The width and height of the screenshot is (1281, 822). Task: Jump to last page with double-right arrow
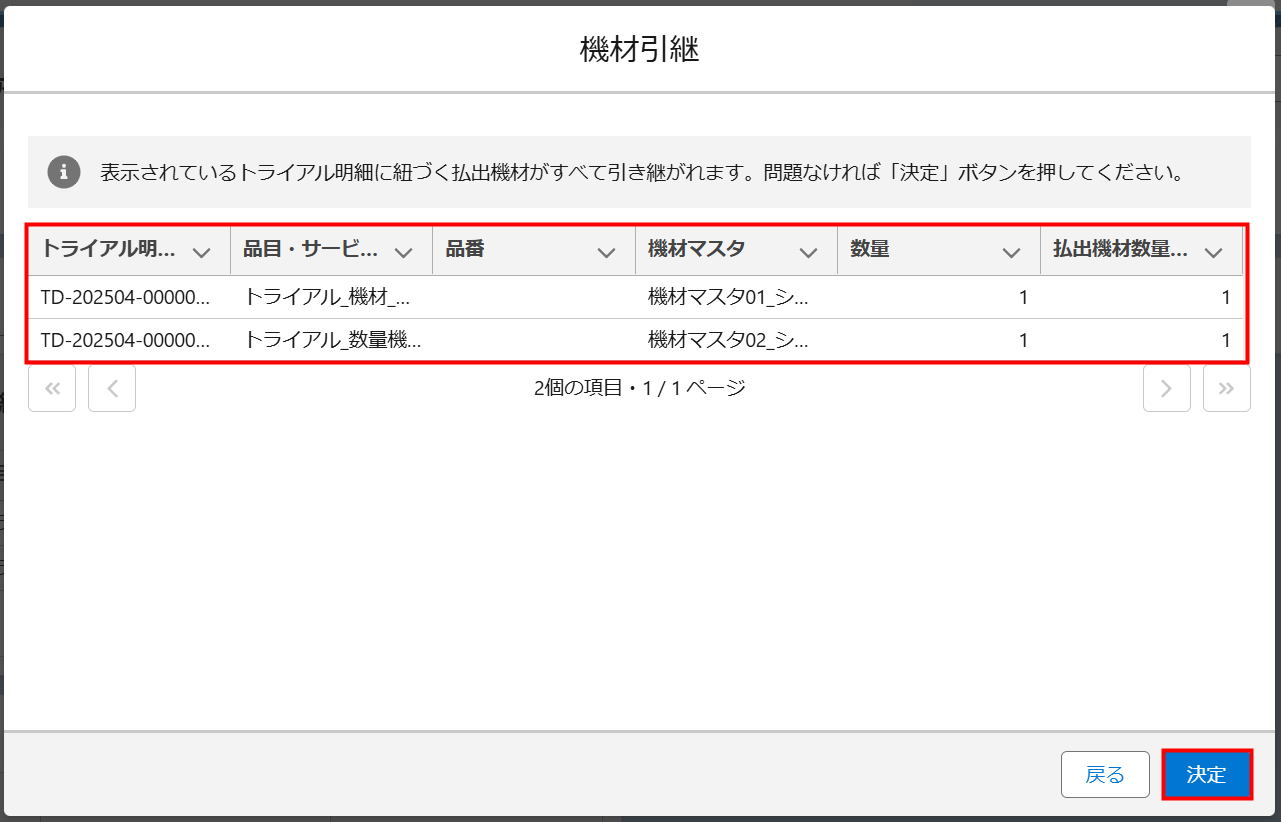coord(1226,389)
